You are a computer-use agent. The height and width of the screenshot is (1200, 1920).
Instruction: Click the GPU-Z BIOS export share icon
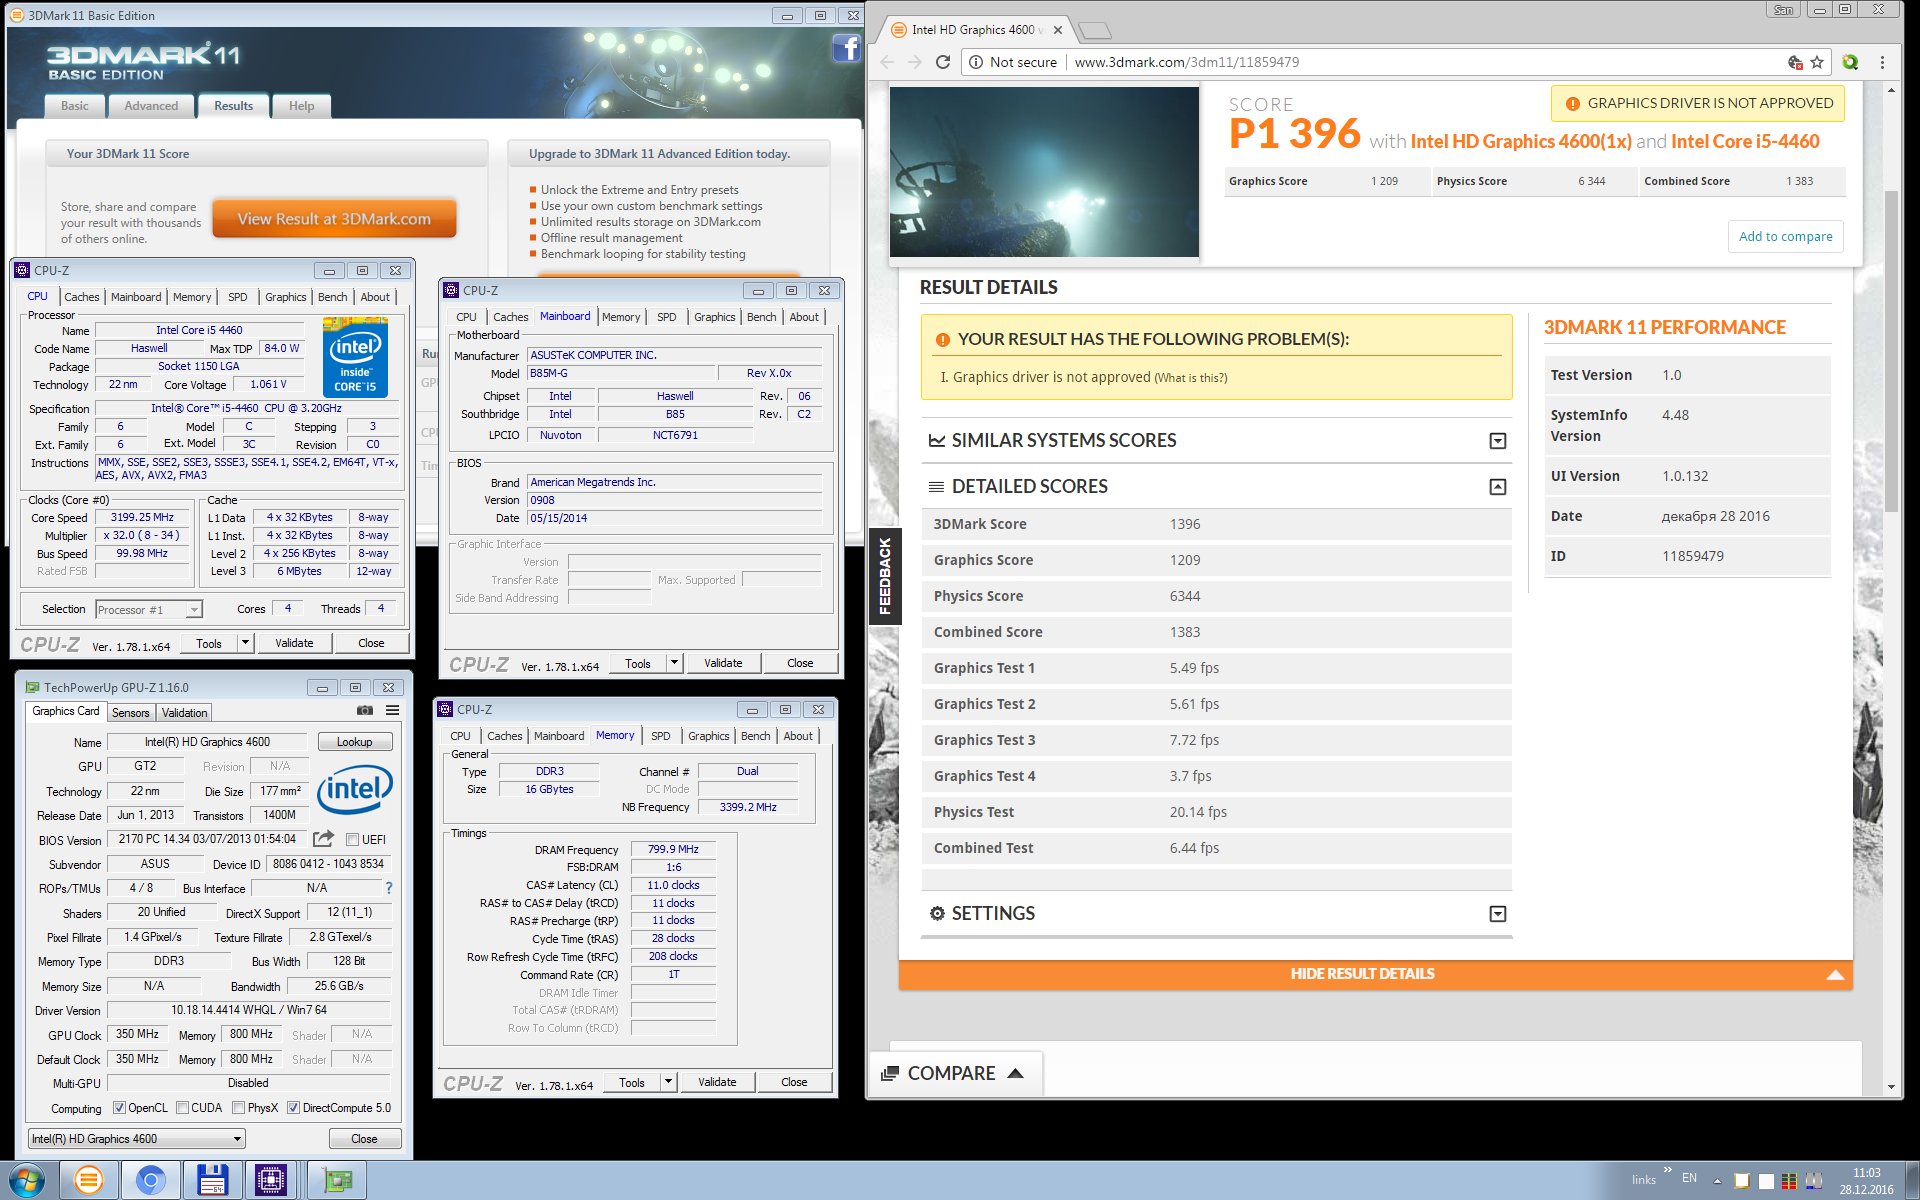coord(323,839)
